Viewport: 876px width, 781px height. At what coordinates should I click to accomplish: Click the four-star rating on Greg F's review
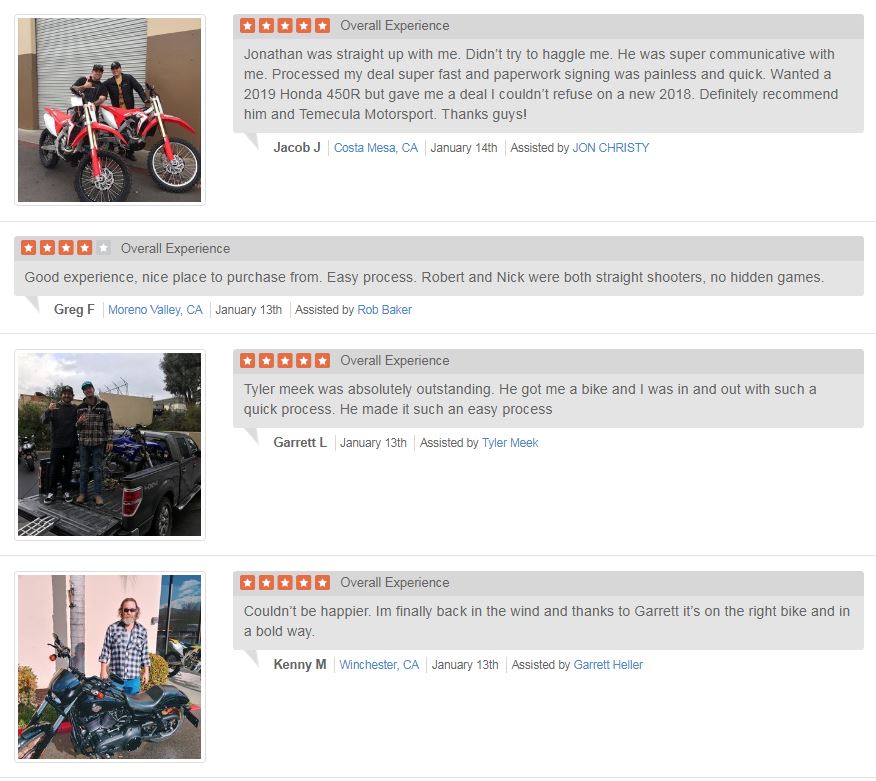point(65,247)
